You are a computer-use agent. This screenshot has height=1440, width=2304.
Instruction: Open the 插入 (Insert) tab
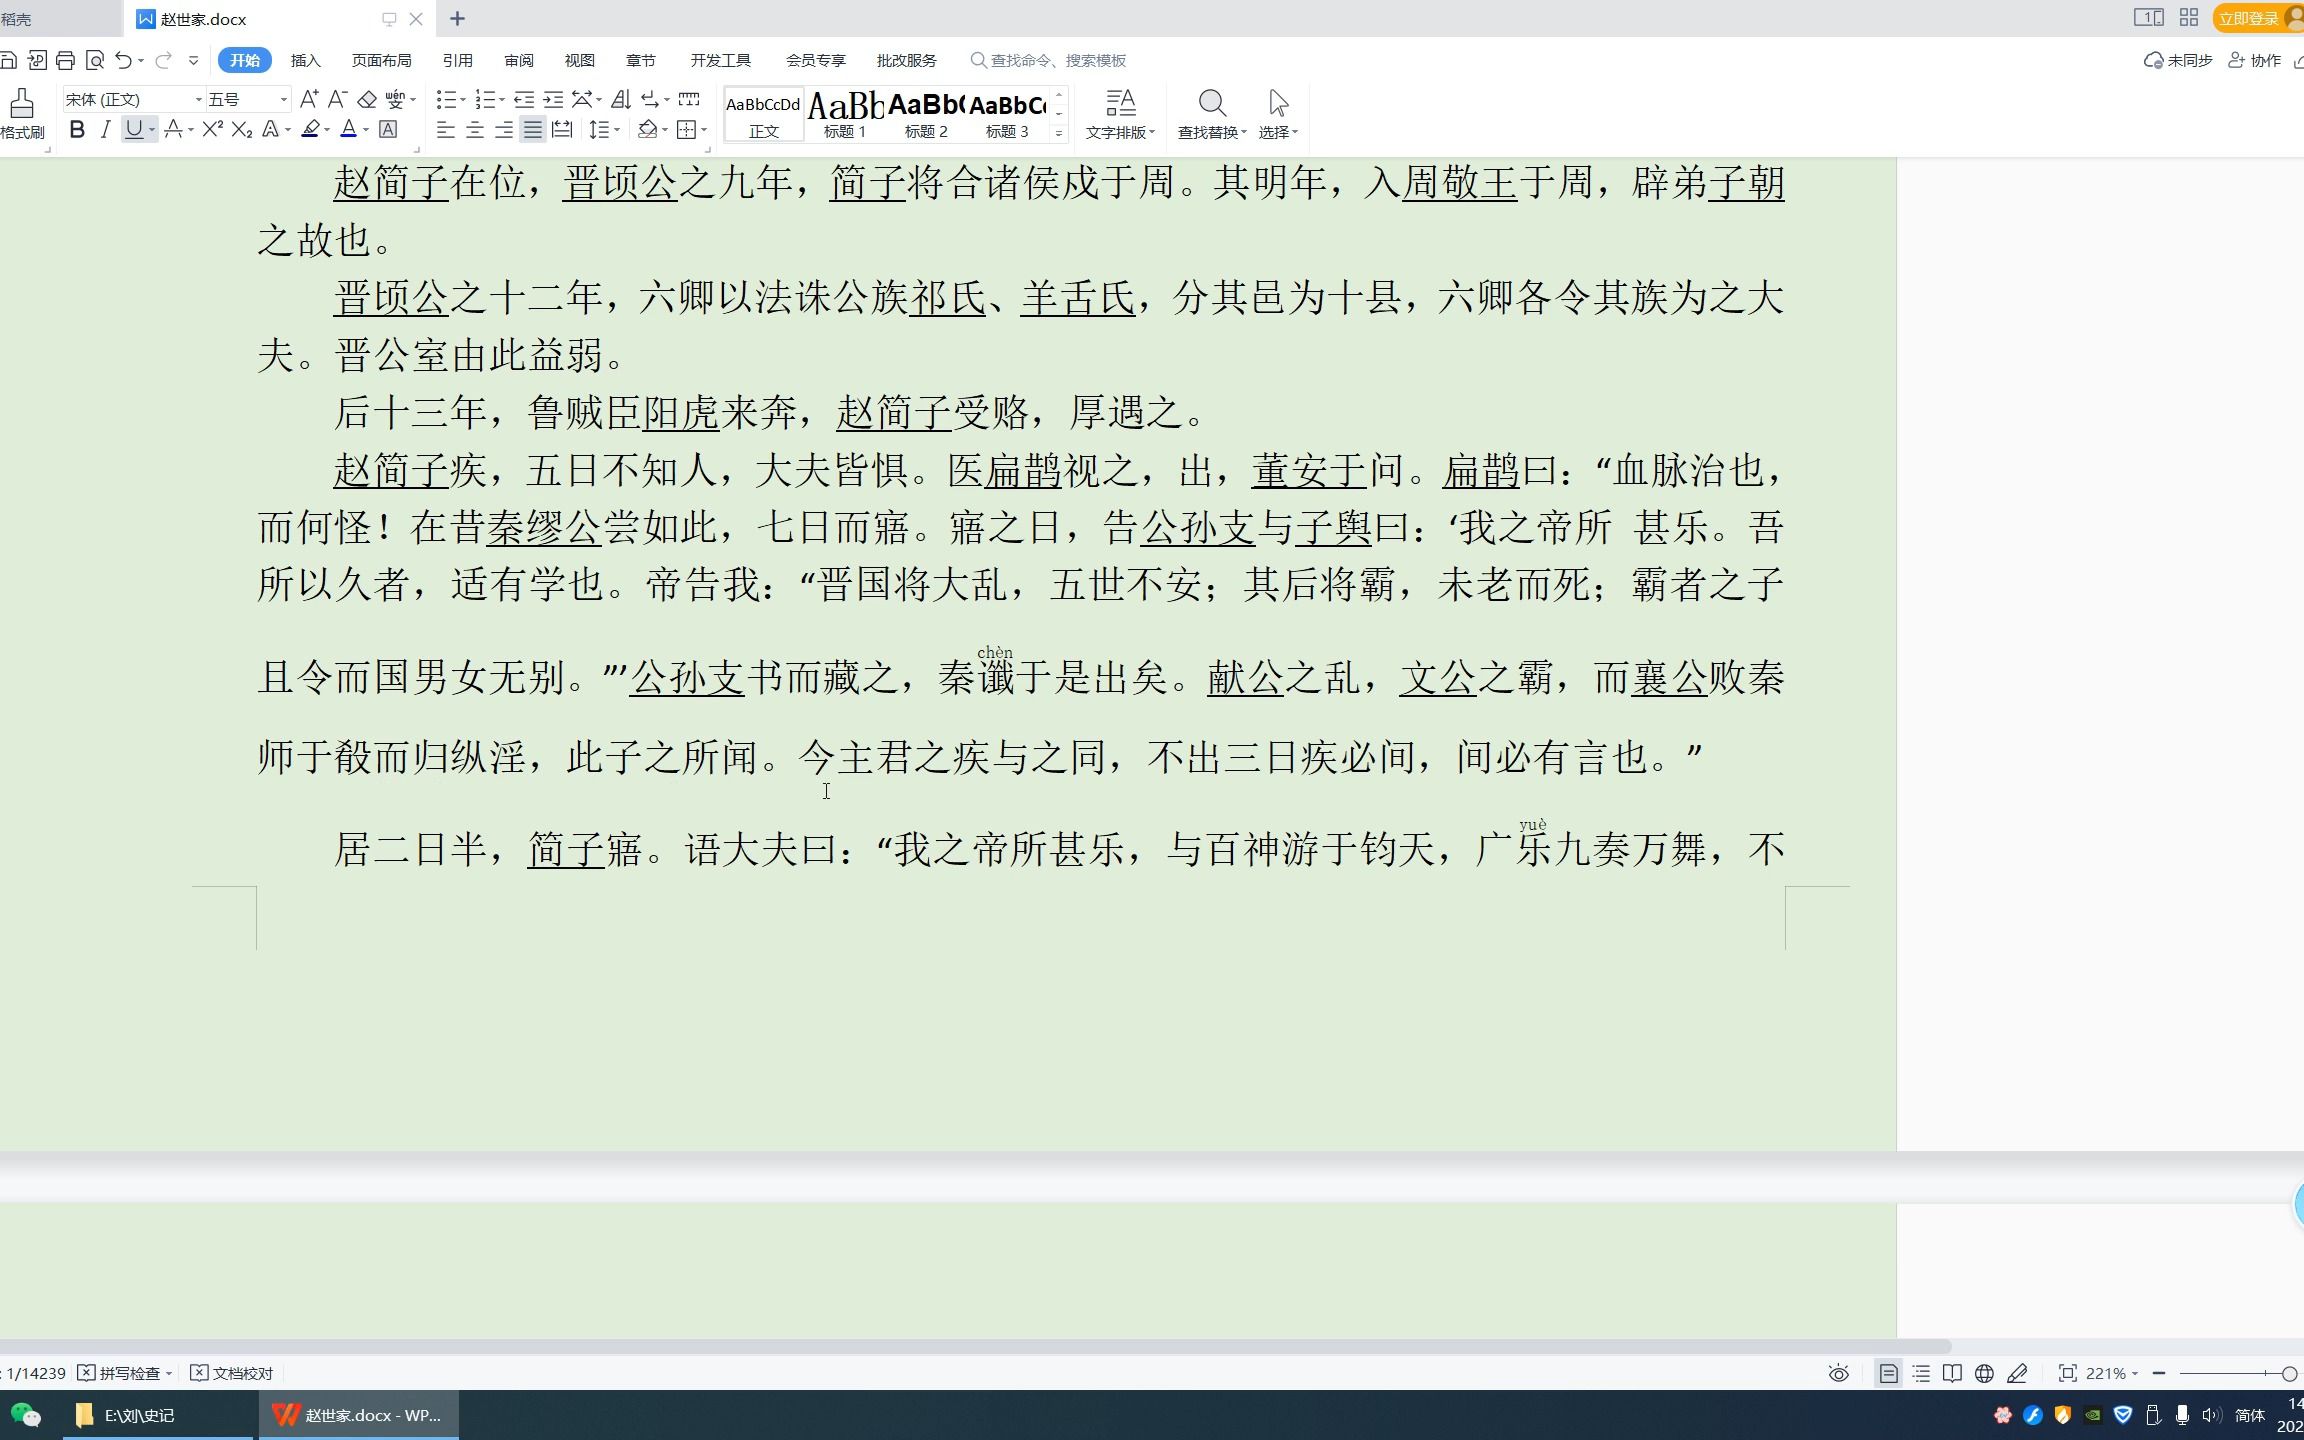[x=305, y=60]
